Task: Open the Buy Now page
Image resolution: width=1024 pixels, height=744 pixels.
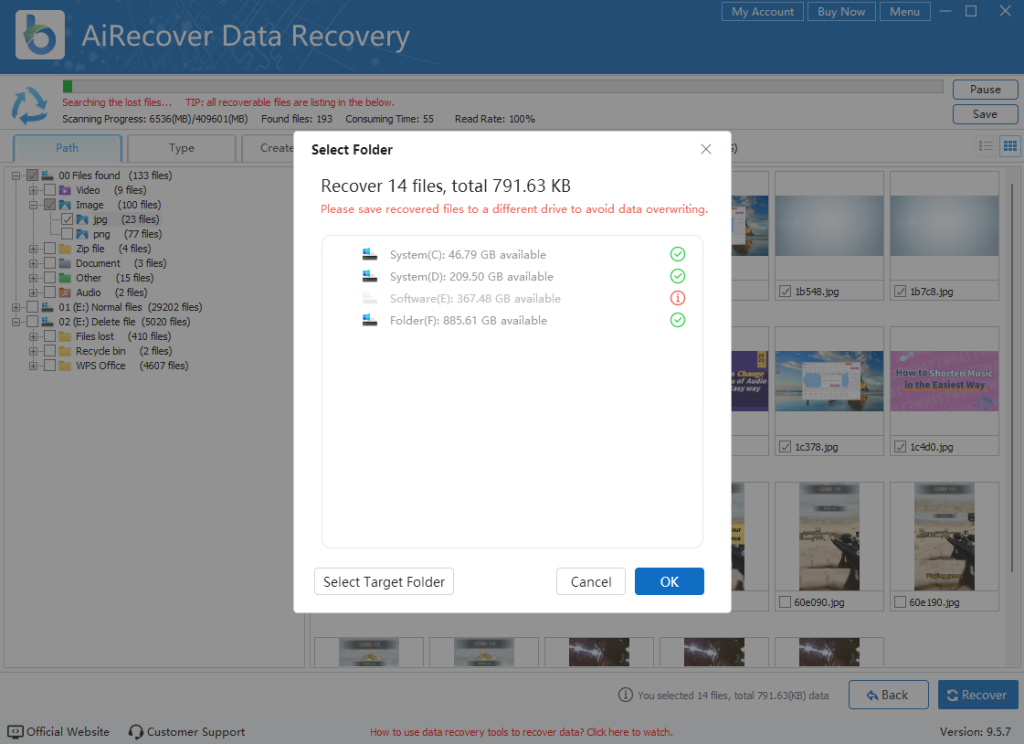Action: (x=841, y=12)
